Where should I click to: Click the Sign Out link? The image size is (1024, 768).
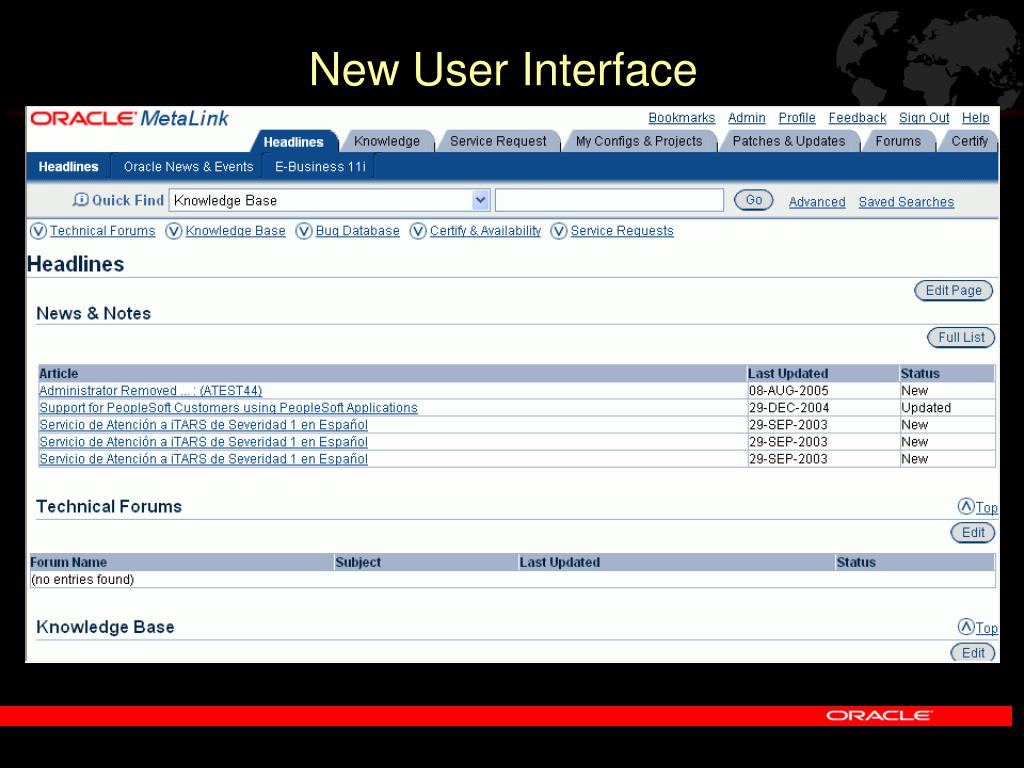tap(924, 118)
